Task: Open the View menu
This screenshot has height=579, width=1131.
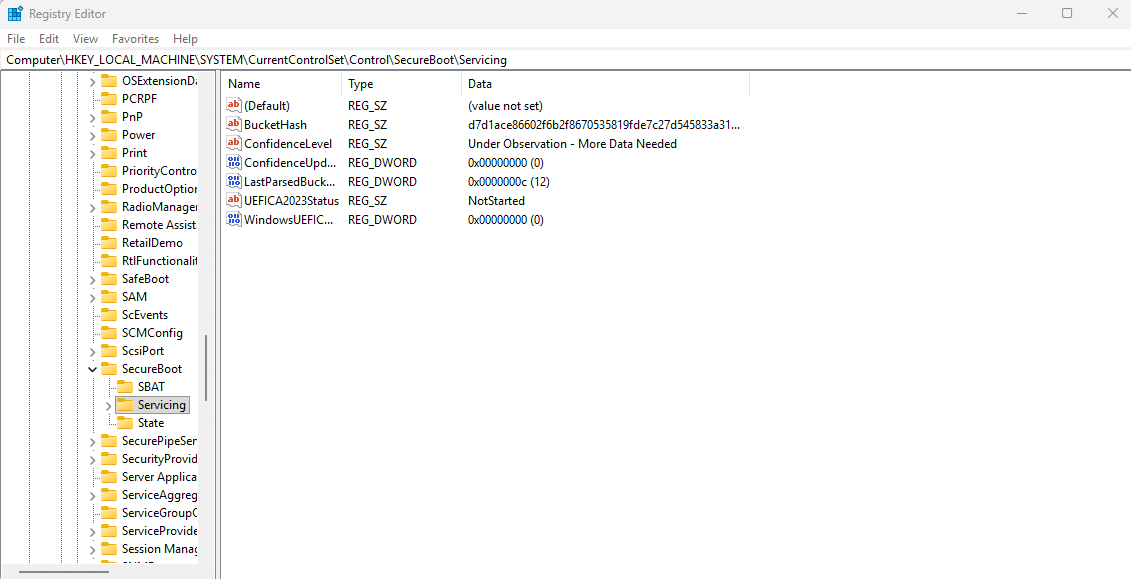Action: coord(86,39)
